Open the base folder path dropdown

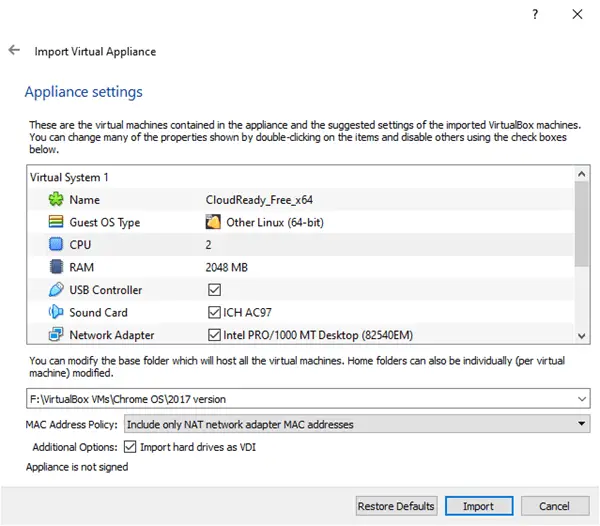click(x=582, y=399)
